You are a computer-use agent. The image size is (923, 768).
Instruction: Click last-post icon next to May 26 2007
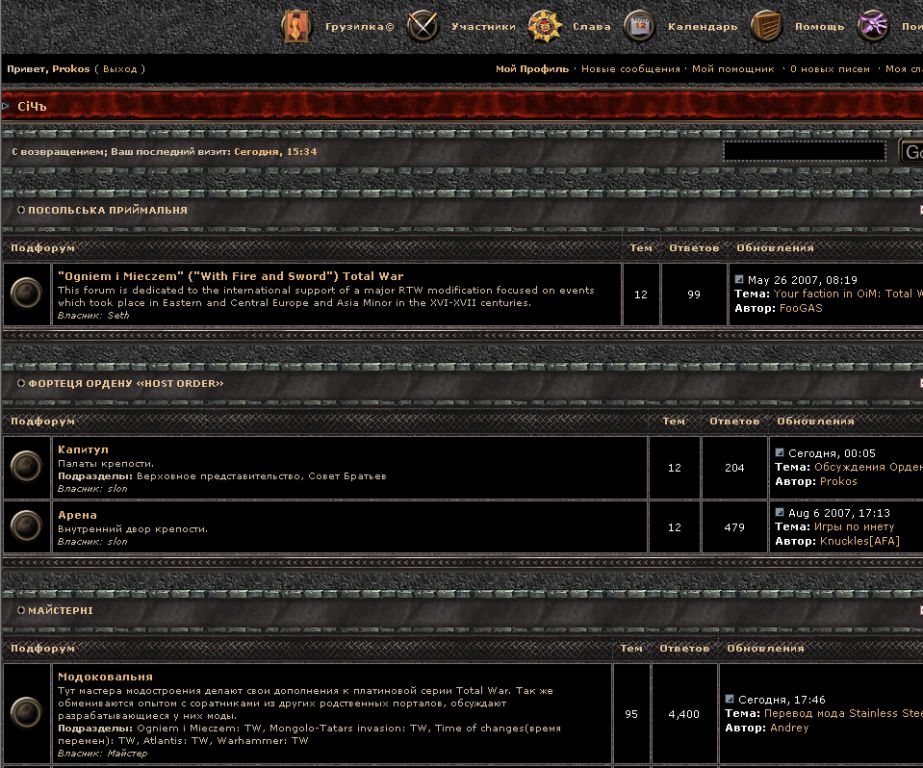click(740, 280)
